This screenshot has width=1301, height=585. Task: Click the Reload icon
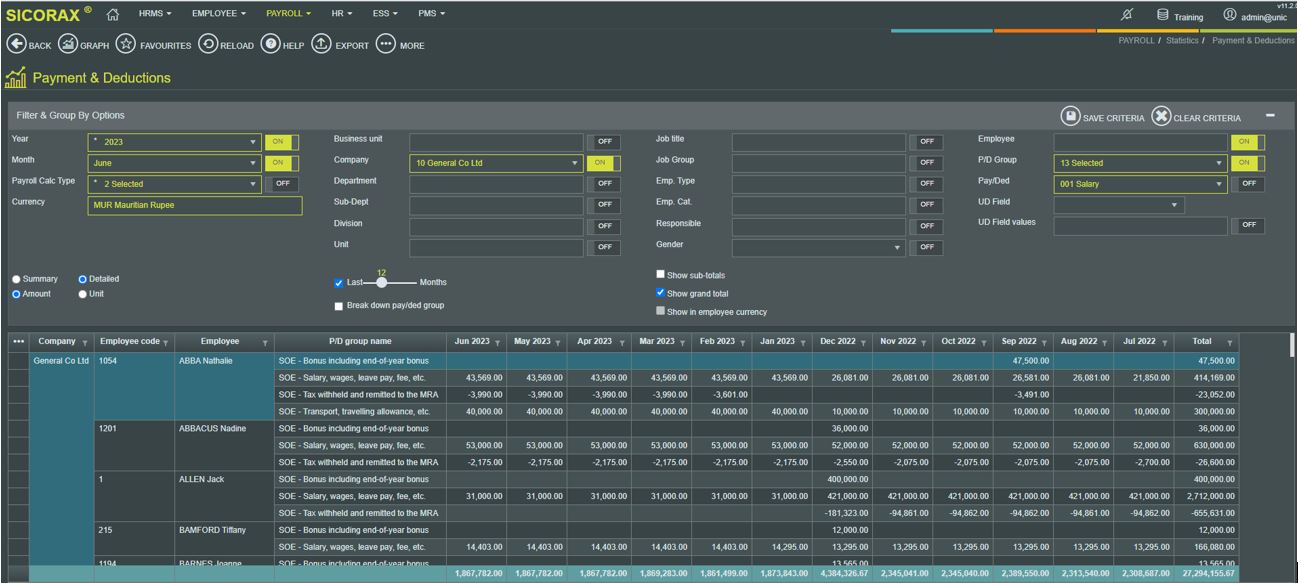208,45
